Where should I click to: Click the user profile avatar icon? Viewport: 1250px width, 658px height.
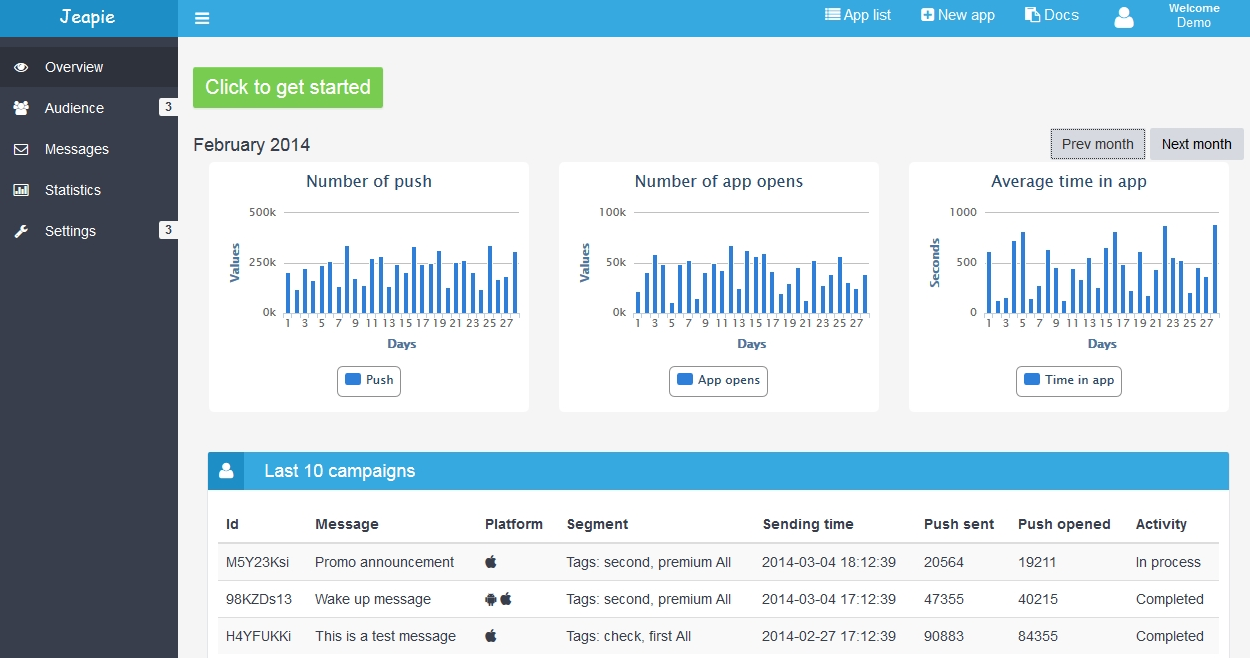[1125, 17]
